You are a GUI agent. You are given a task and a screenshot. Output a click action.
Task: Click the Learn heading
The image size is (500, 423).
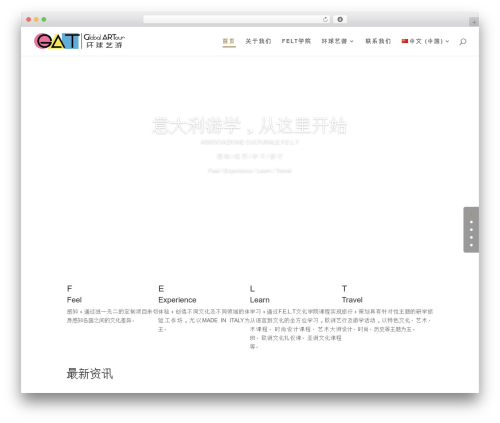259,300
